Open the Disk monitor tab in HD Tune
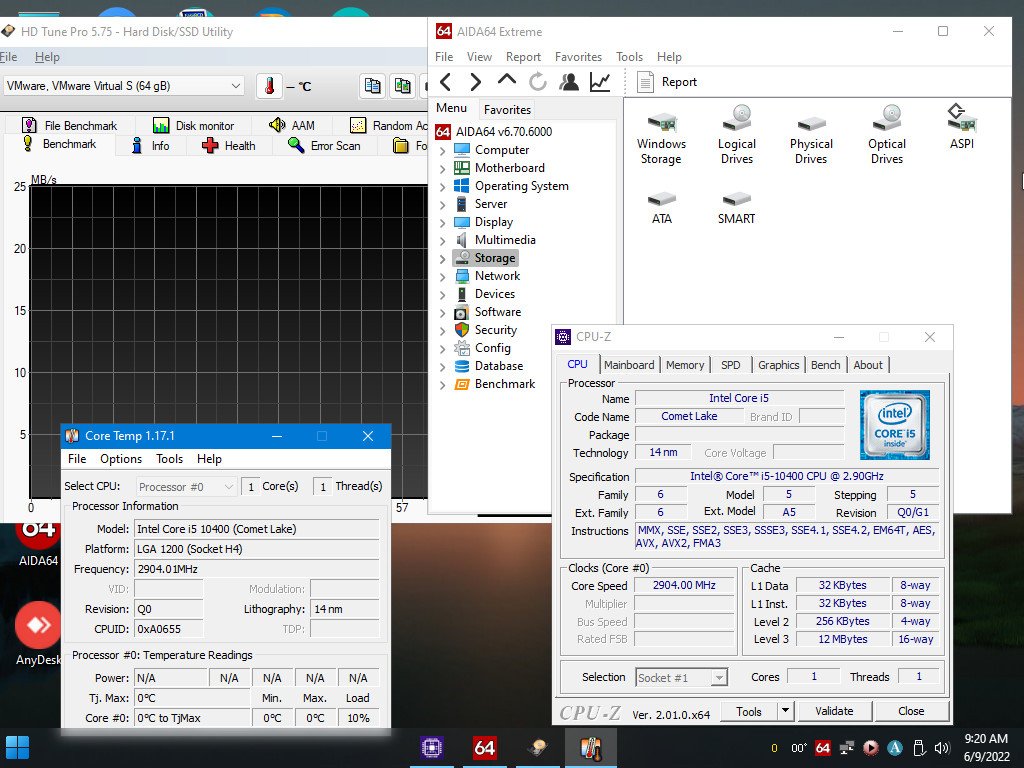This screenshot has height=768, width=1024. click(193, 125)
